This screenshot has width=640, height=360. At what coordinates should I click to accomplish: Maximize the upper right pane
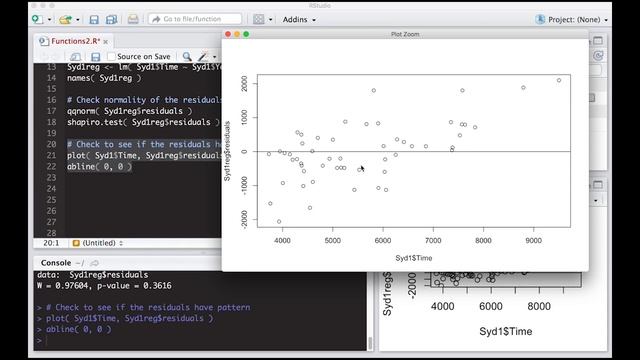pos(598,40)
